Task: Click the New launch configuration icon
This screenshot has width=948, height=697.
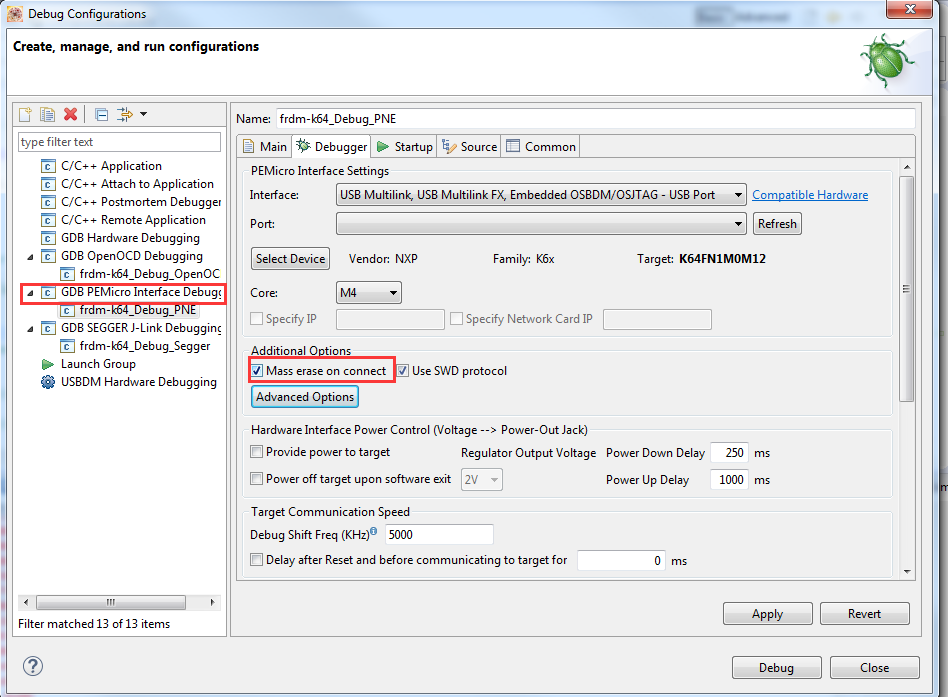Action: click(x=25, y=114)
